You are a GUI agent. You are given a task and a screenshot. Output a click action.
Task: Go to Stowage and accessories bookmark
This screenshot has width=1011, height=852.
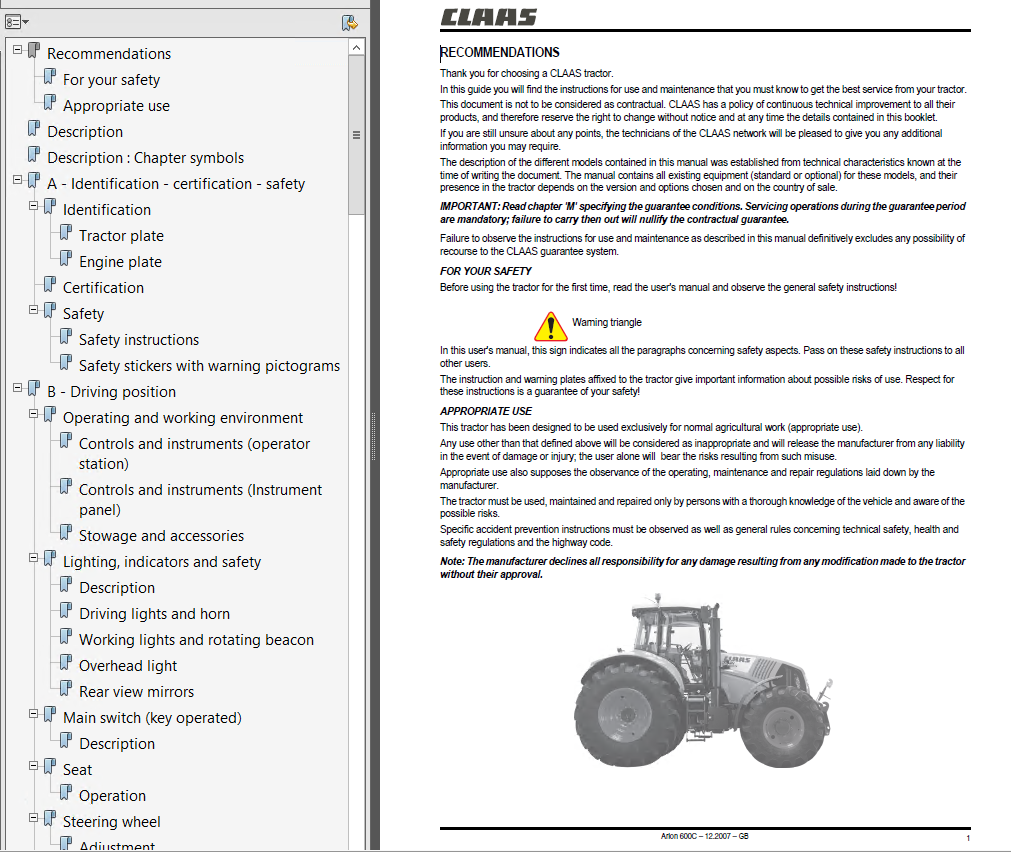coord(161,536)
